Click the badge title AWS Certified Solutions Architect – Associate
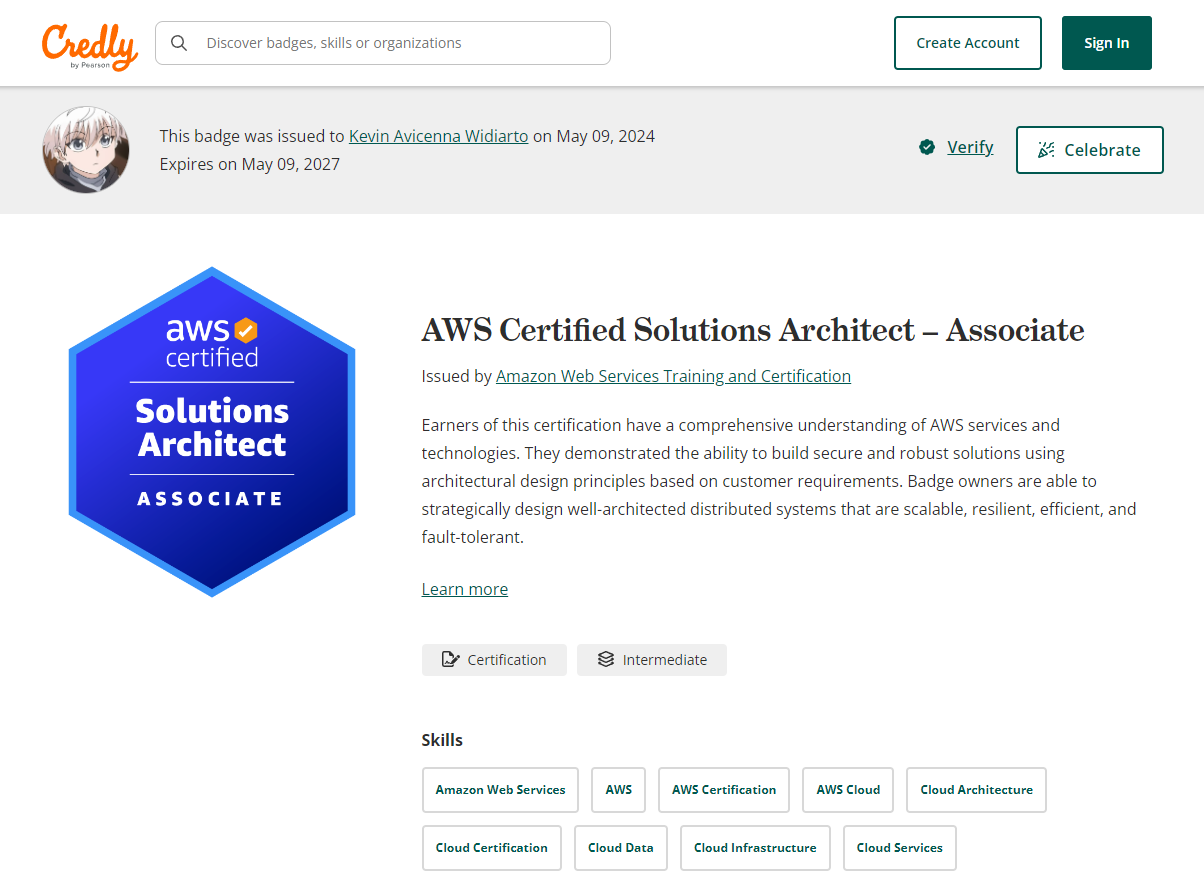Screen dimensions: 1204x890 coord(753,330)
